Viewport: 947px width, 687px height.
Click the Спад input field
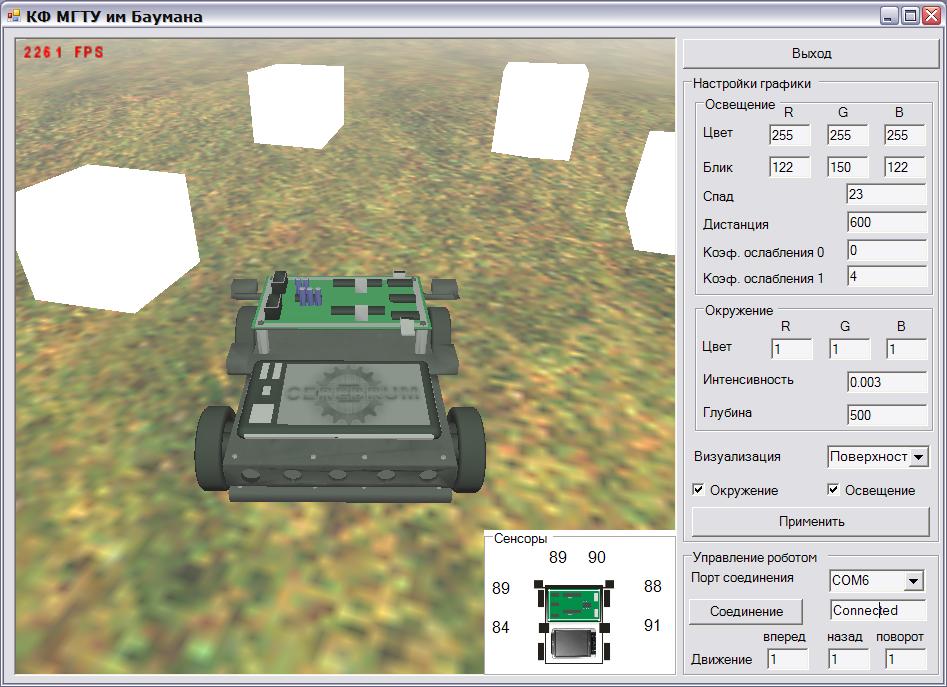(886, 196)
